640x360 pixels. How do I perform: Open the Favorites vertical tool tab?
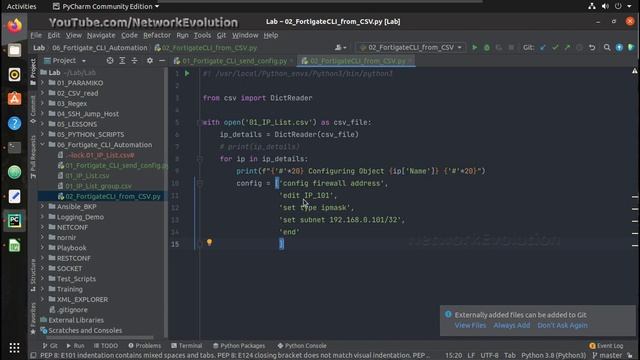click(33, 318)
